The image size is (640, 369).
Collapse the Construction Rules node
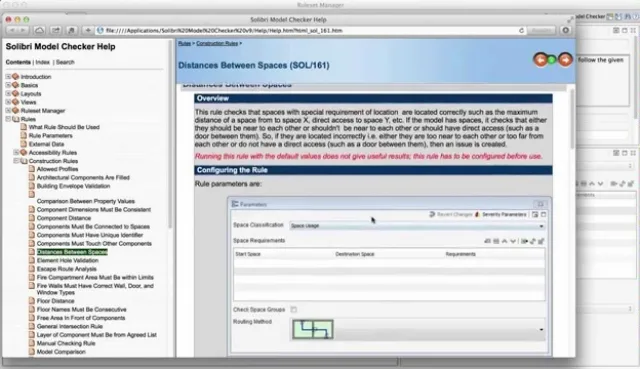pos(16,161)
